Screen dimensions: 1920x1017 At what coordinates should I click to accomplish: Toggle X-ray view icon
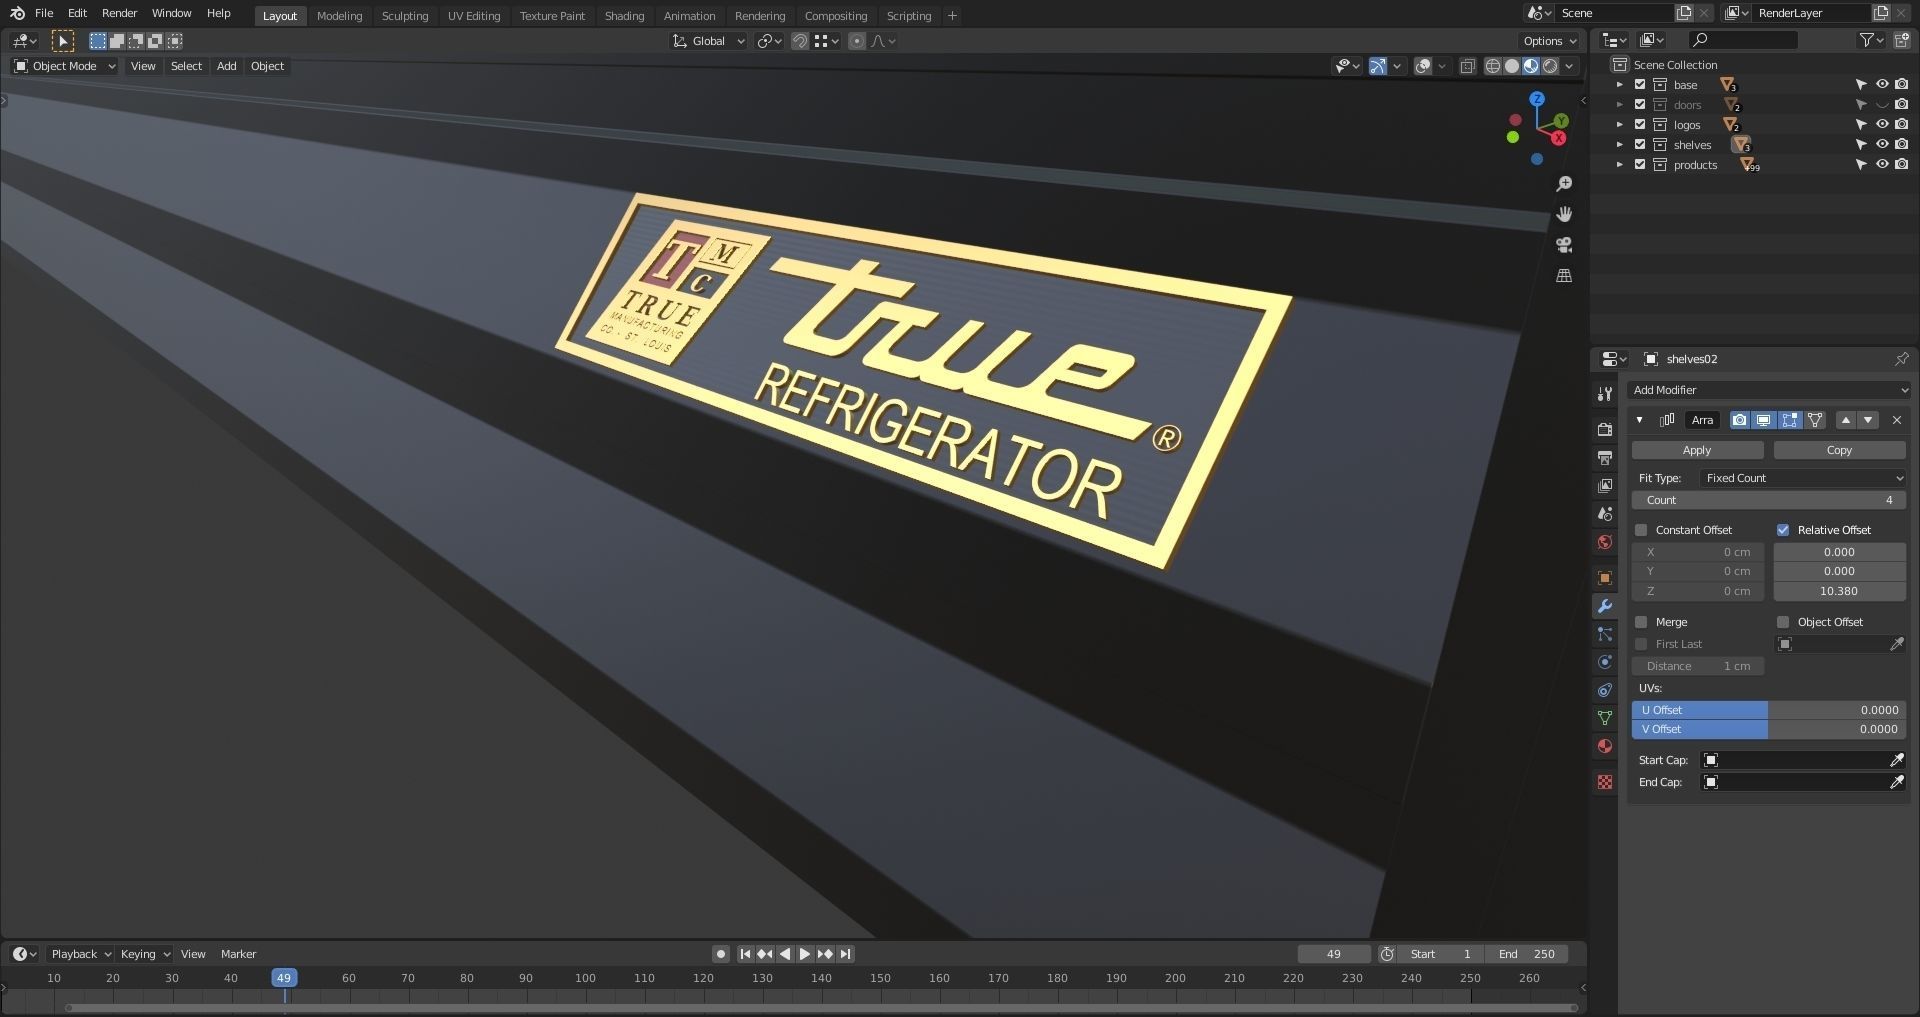(1468, 66)
